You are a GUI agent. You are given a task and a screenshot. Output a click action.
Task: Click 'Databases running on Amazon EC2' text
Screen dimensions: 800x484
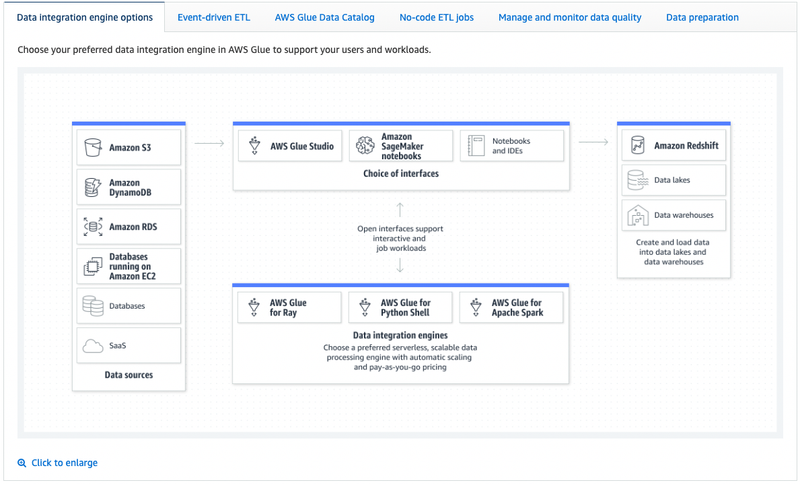tap(132, 266)
